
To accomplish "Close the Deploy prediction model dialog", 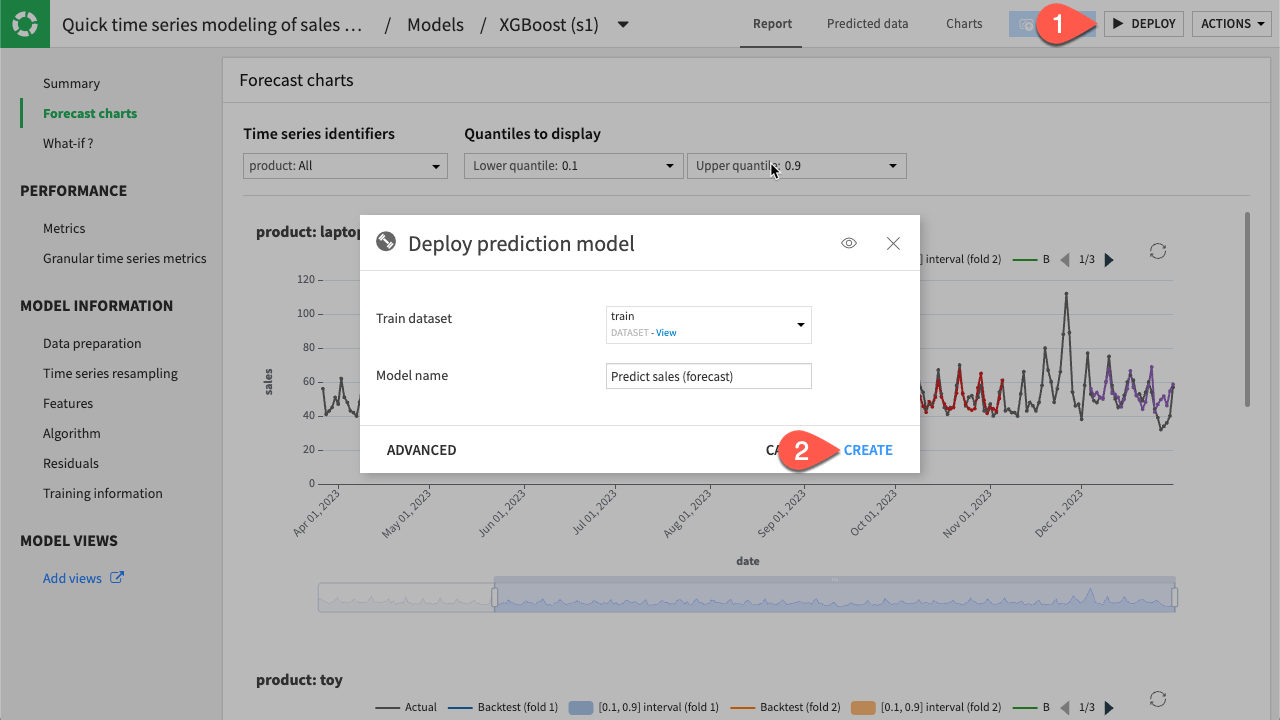I will click(893, 243).
